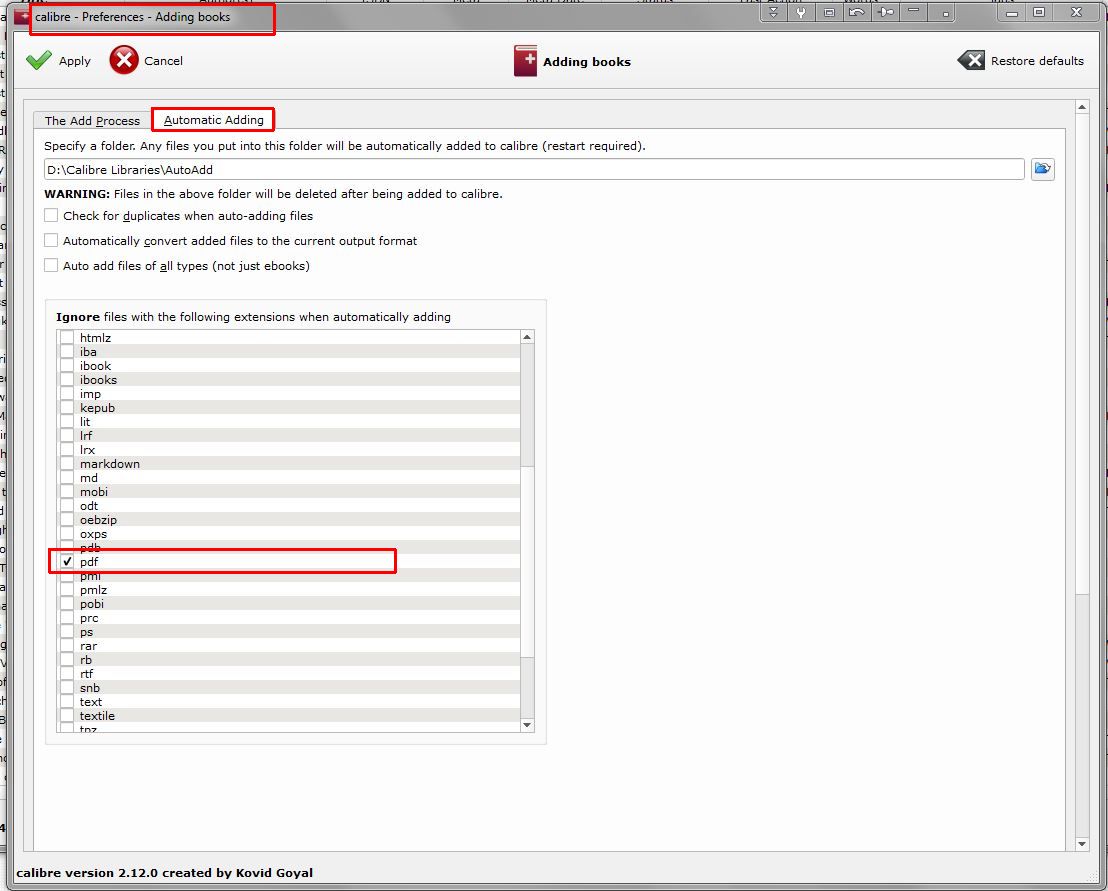Select the 'rb' row text
This screenshot has height=891, width=1108.
coord(86,660)
